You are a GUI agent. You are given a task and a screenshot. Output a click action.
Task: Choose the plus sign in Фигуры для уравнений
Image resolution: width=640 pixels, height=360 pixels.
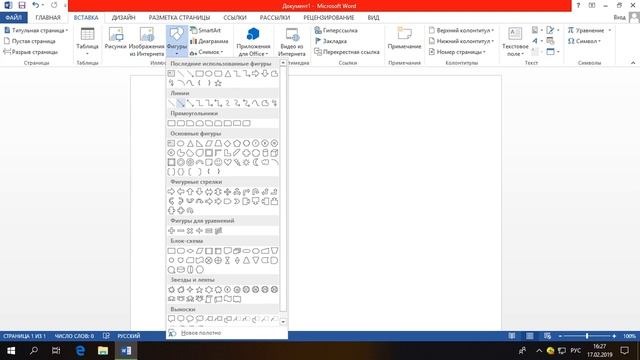click(x=171, y=231)
